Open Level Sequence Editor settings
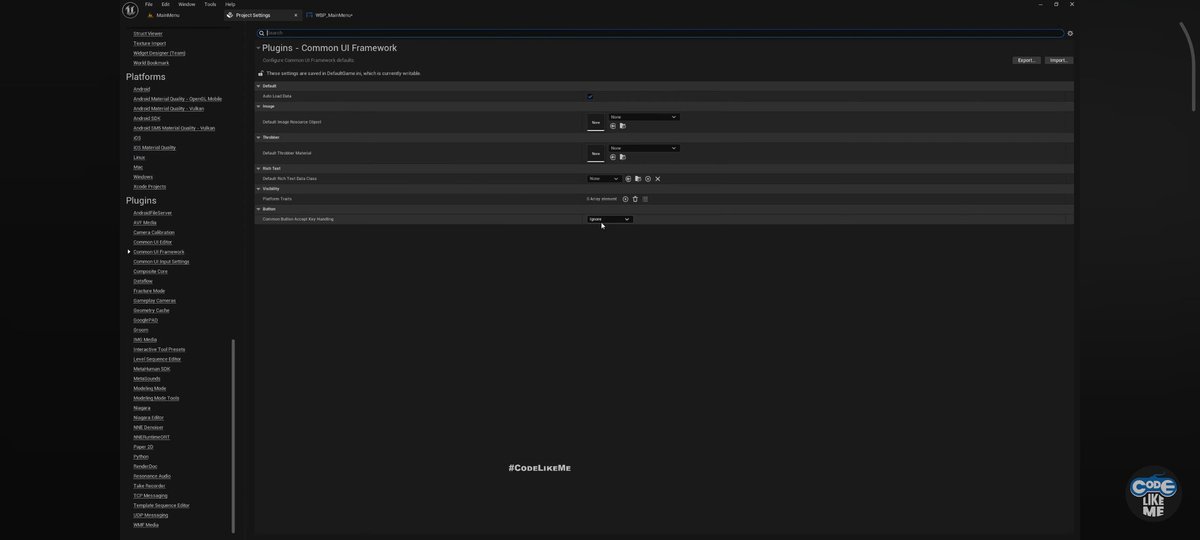Image resolution: width=1200 pixels, height=540 pixels. tap(157, 359)
